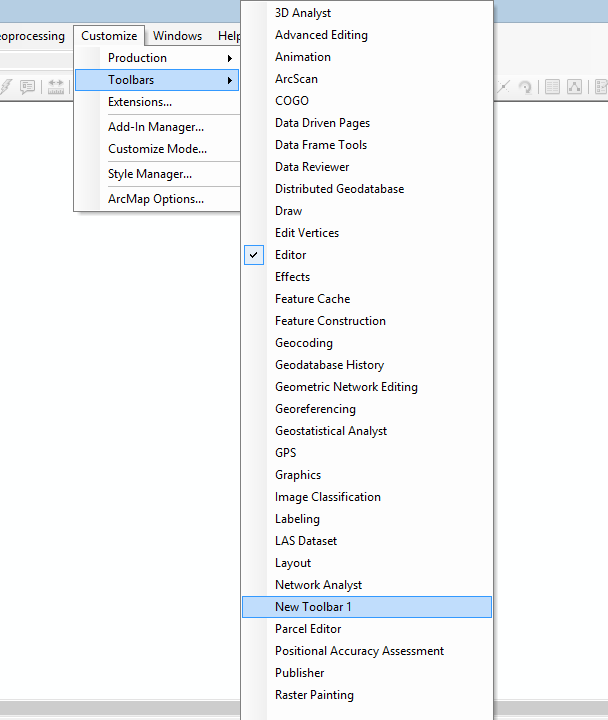This screenshot has width=608, height=720.
Task: Open the Toolbars submenu entry
Action: point(157,80)
